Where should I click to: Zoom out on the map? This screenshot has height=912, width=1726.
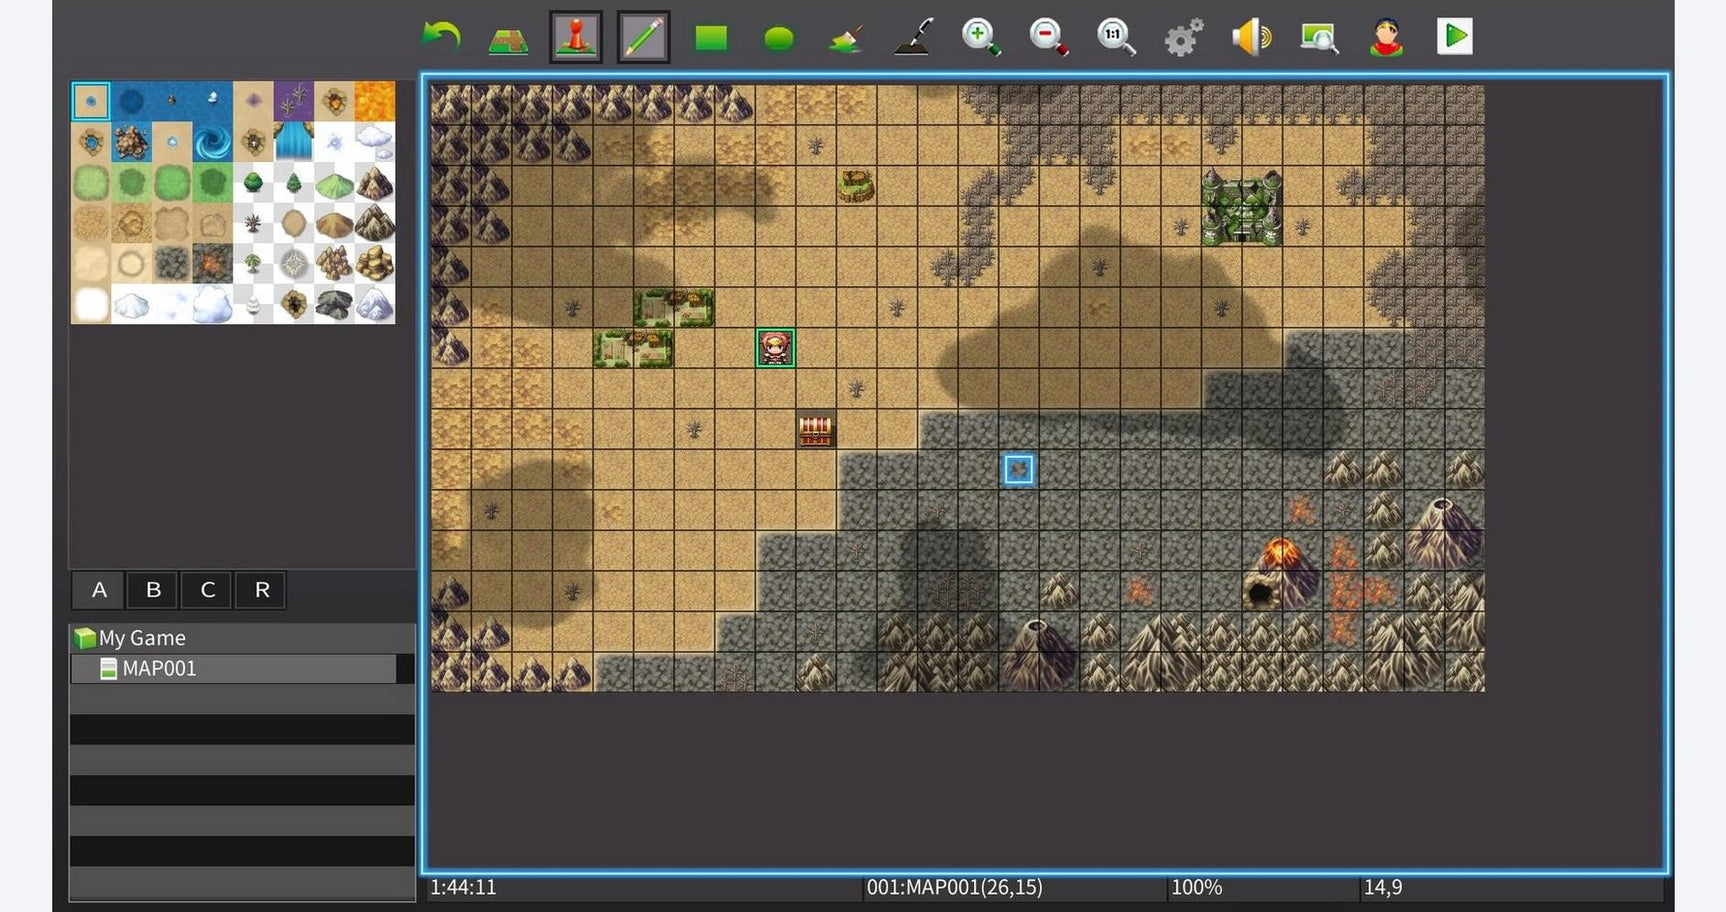[1049, 36]
